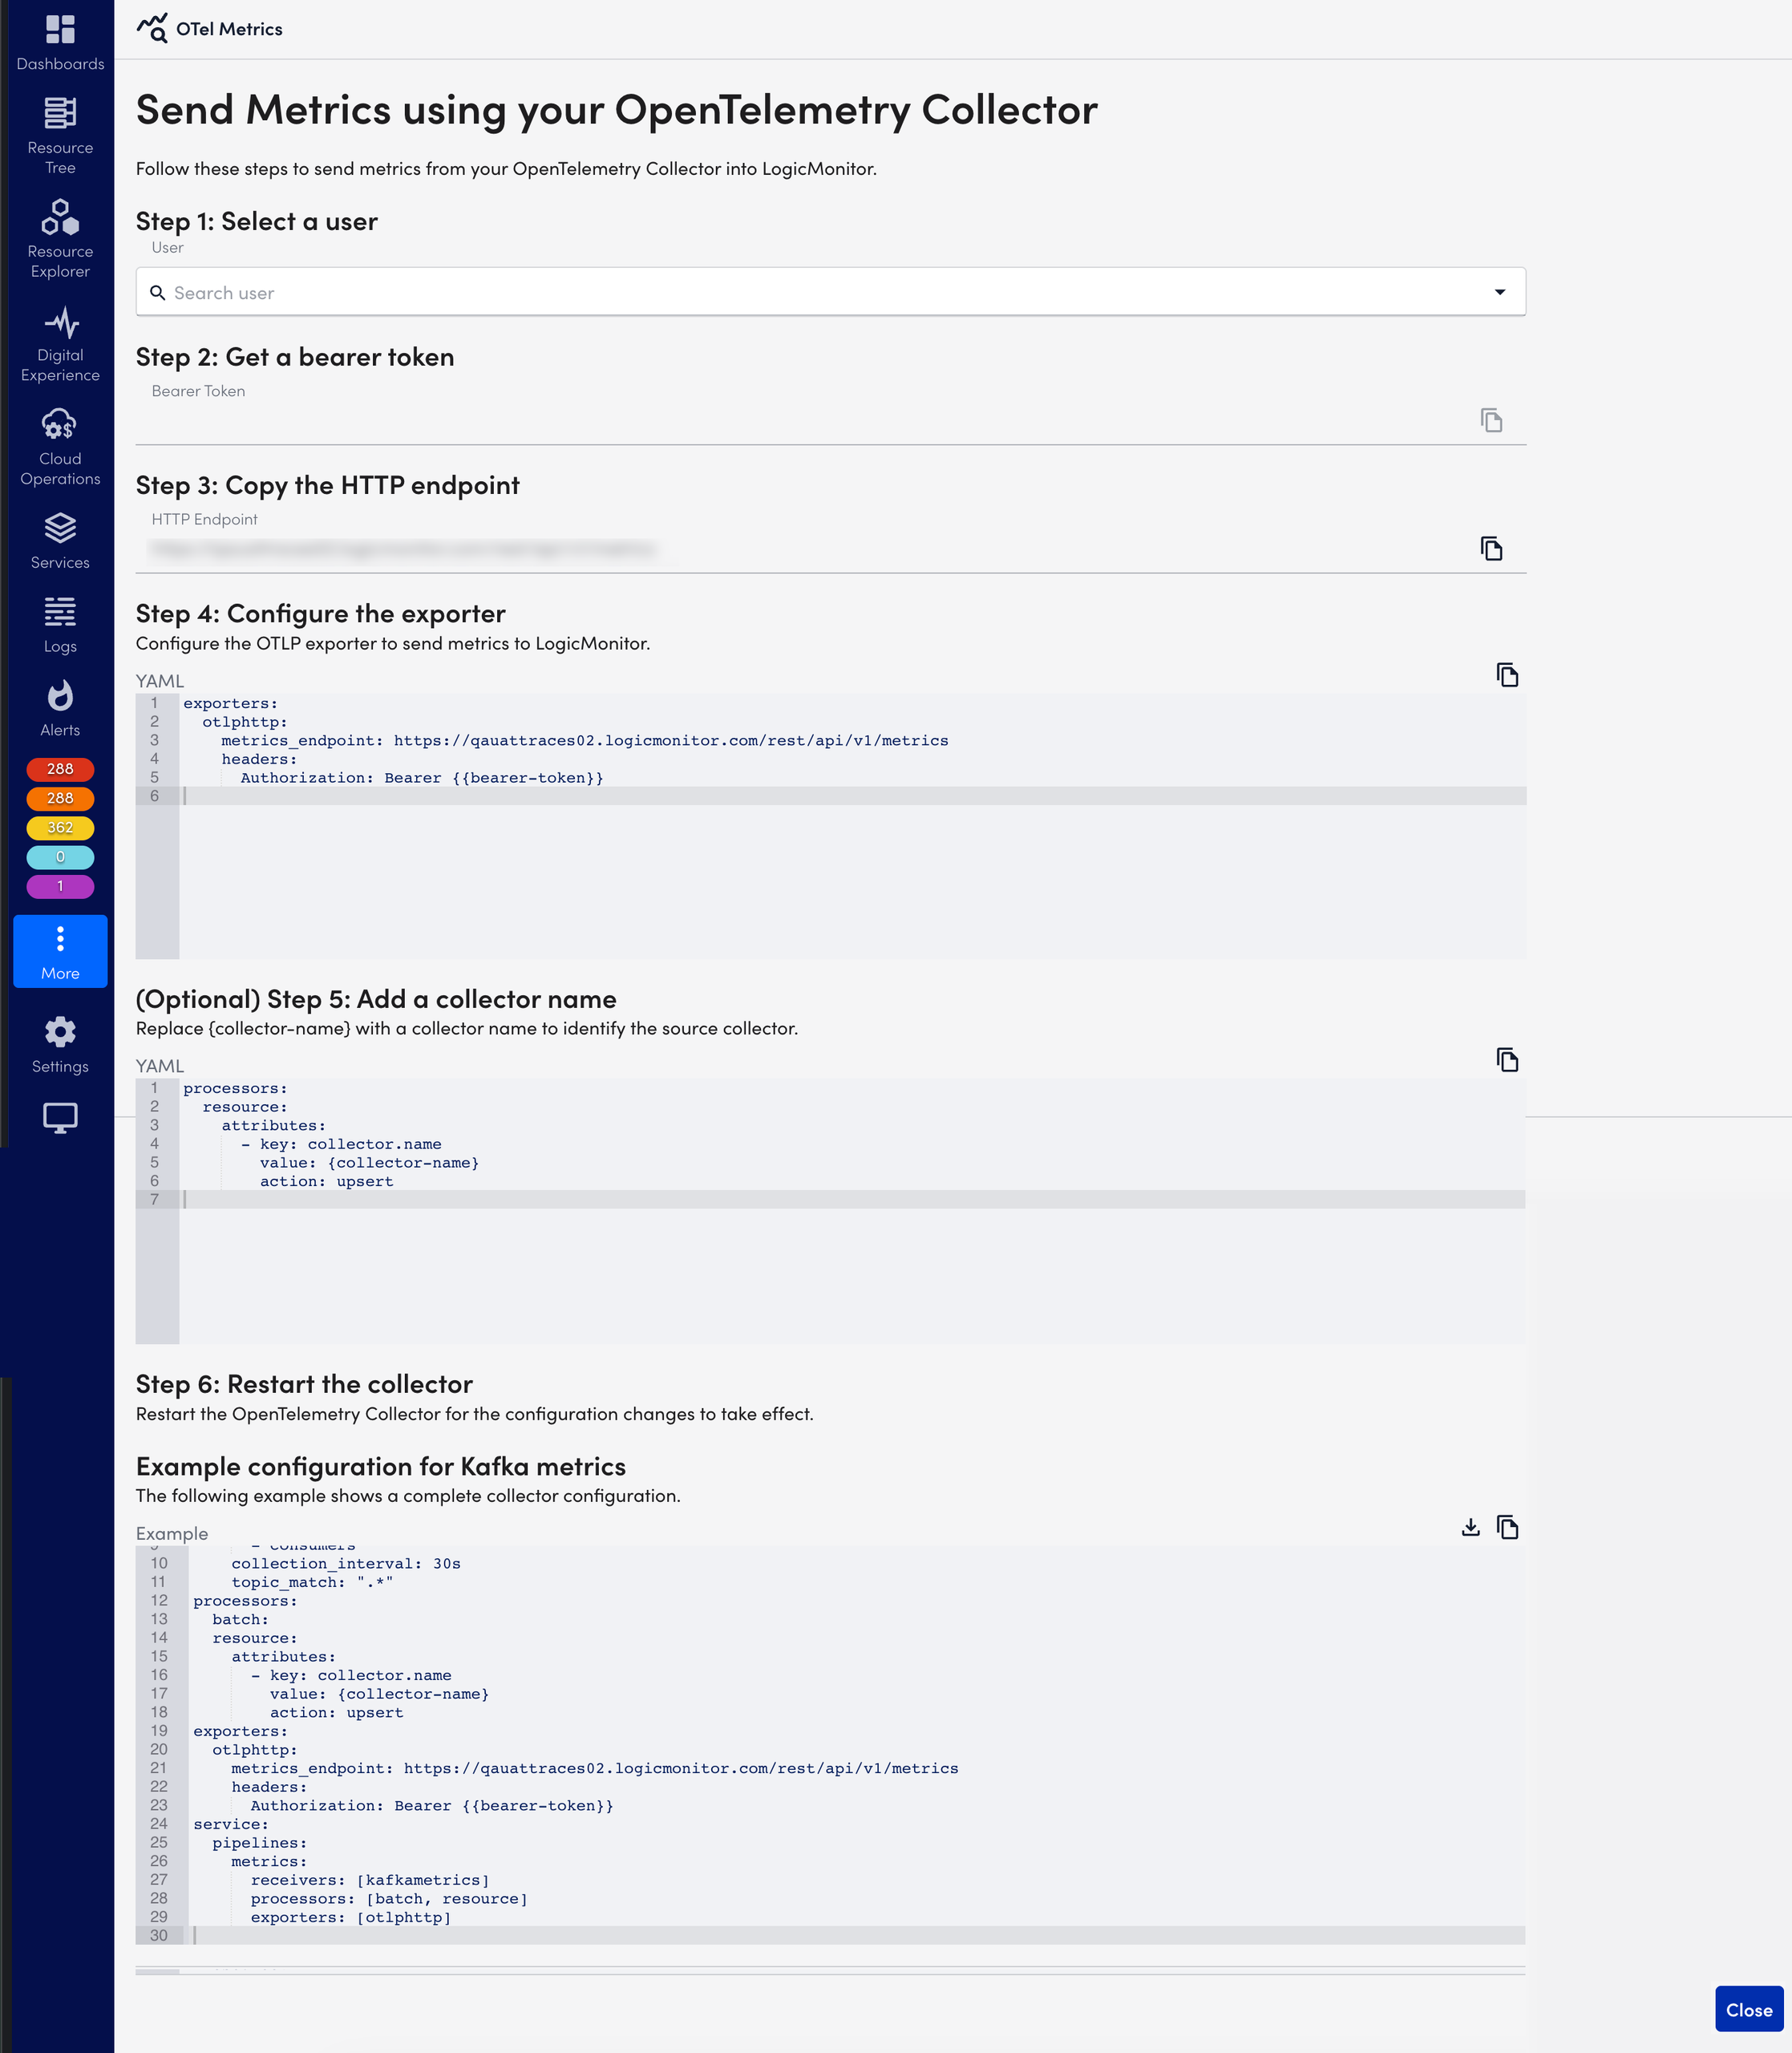Viewport: 1792px width, 2053px height.
Task: Click into the Search user field
Action: point(830,292)
